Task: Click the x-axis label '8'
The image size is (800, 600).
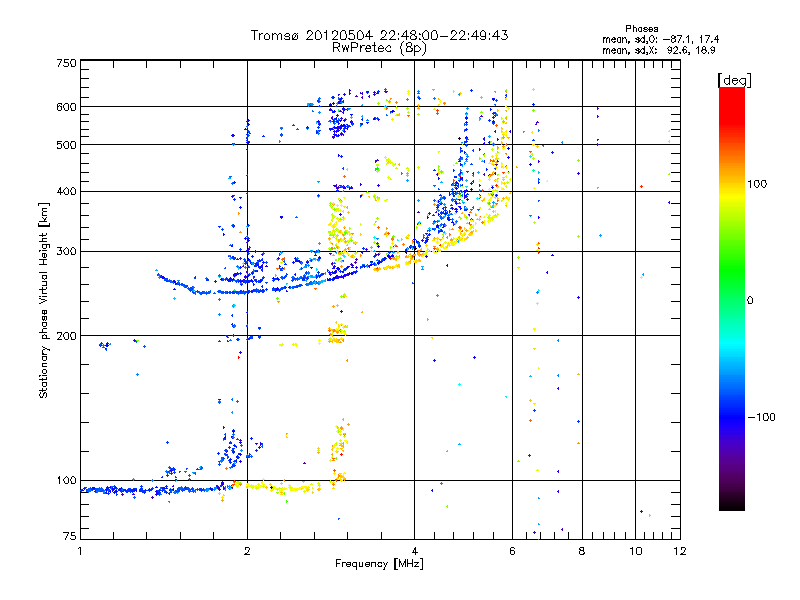Action: [x=582, y=551]
